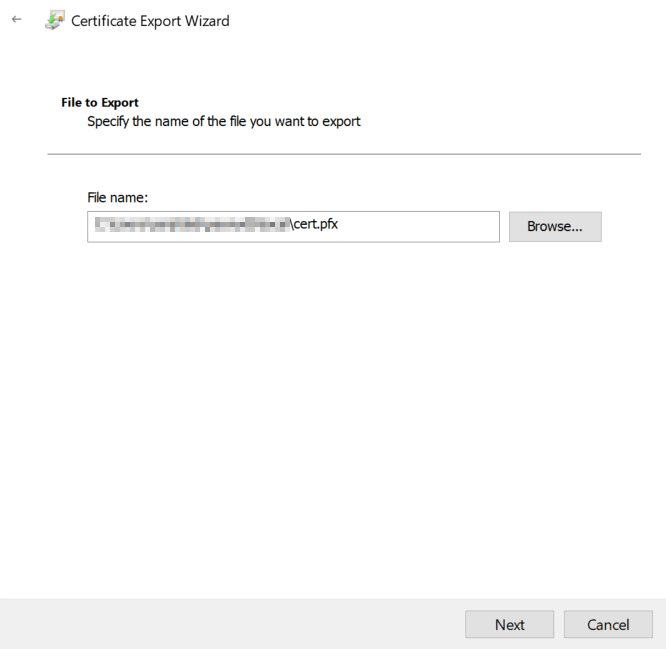Click the back arrow icon
The image size is (666, 649).
16,21
